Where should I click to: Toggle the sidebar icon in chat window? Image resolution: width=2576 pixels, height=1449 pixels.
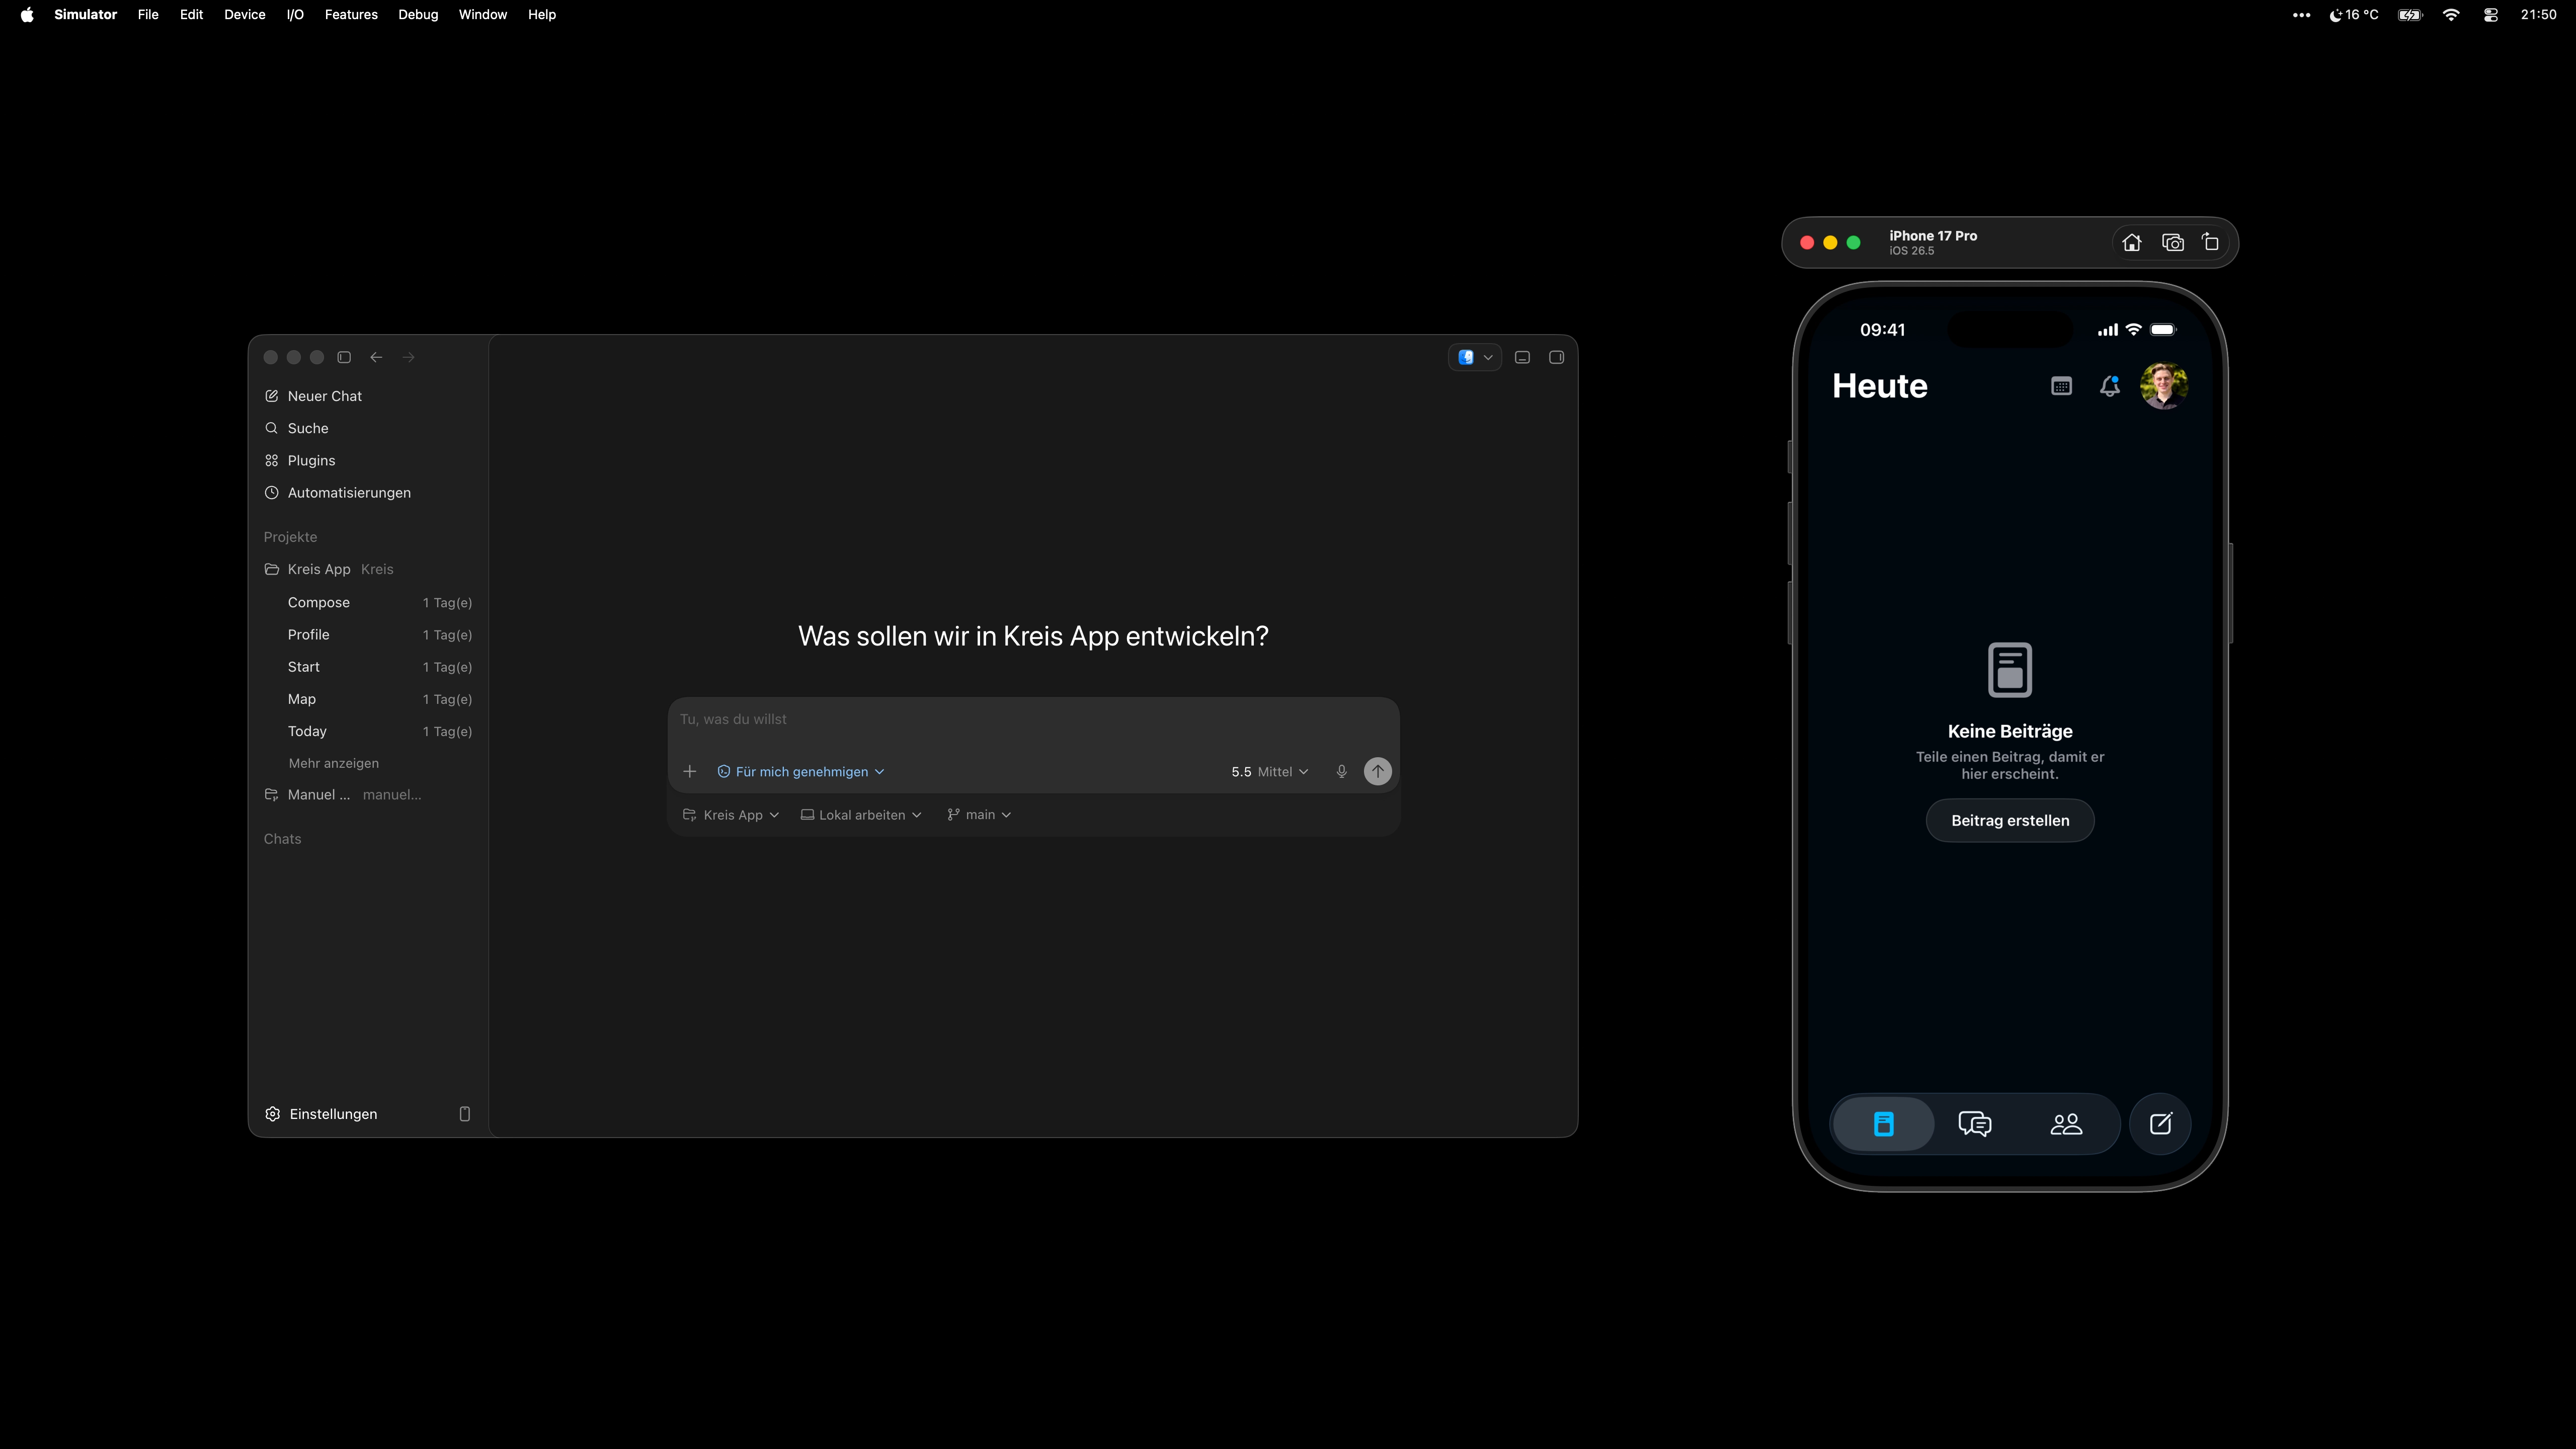click(344, 357)
